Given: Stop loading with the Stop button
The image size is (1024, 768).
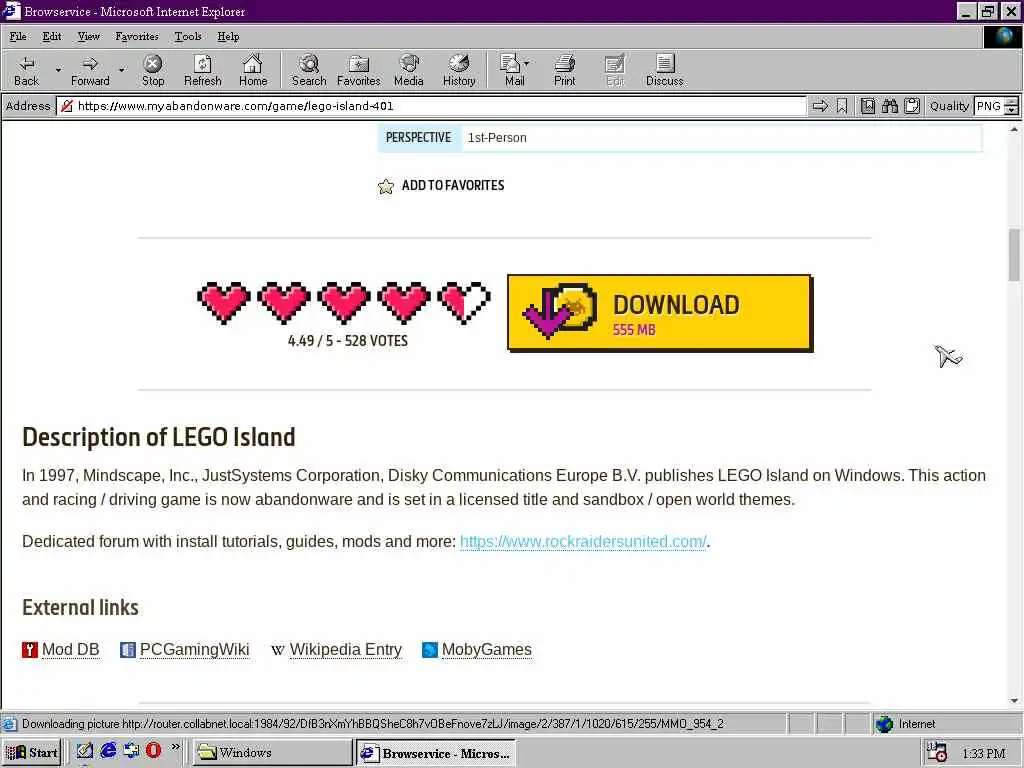Looking at the screenshot, I should tap(153, 71).
